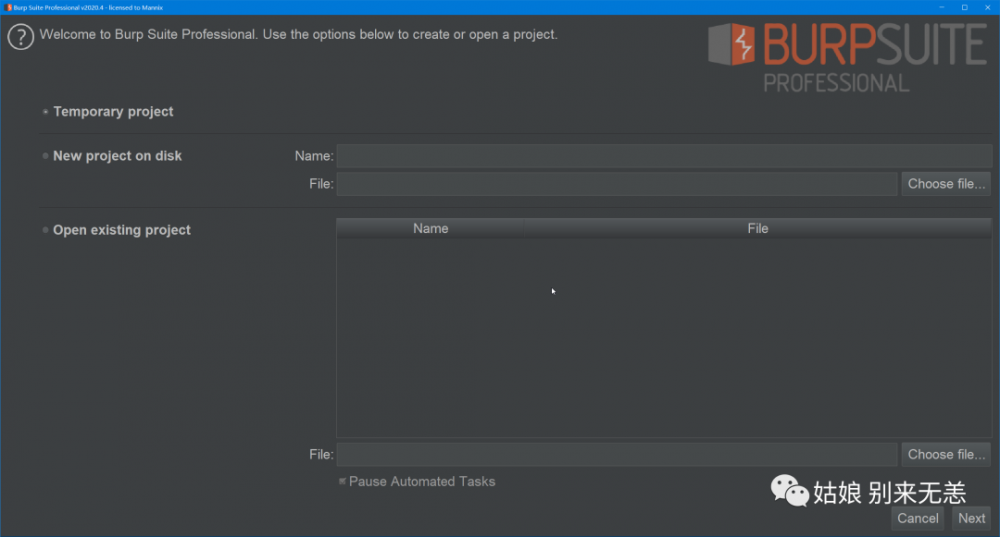Proceed with the Next button

coord(971,519)
